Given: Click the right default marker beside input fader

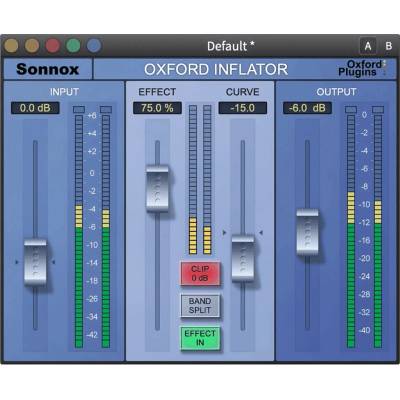Looking at the screenshot, I should point(53,262).
